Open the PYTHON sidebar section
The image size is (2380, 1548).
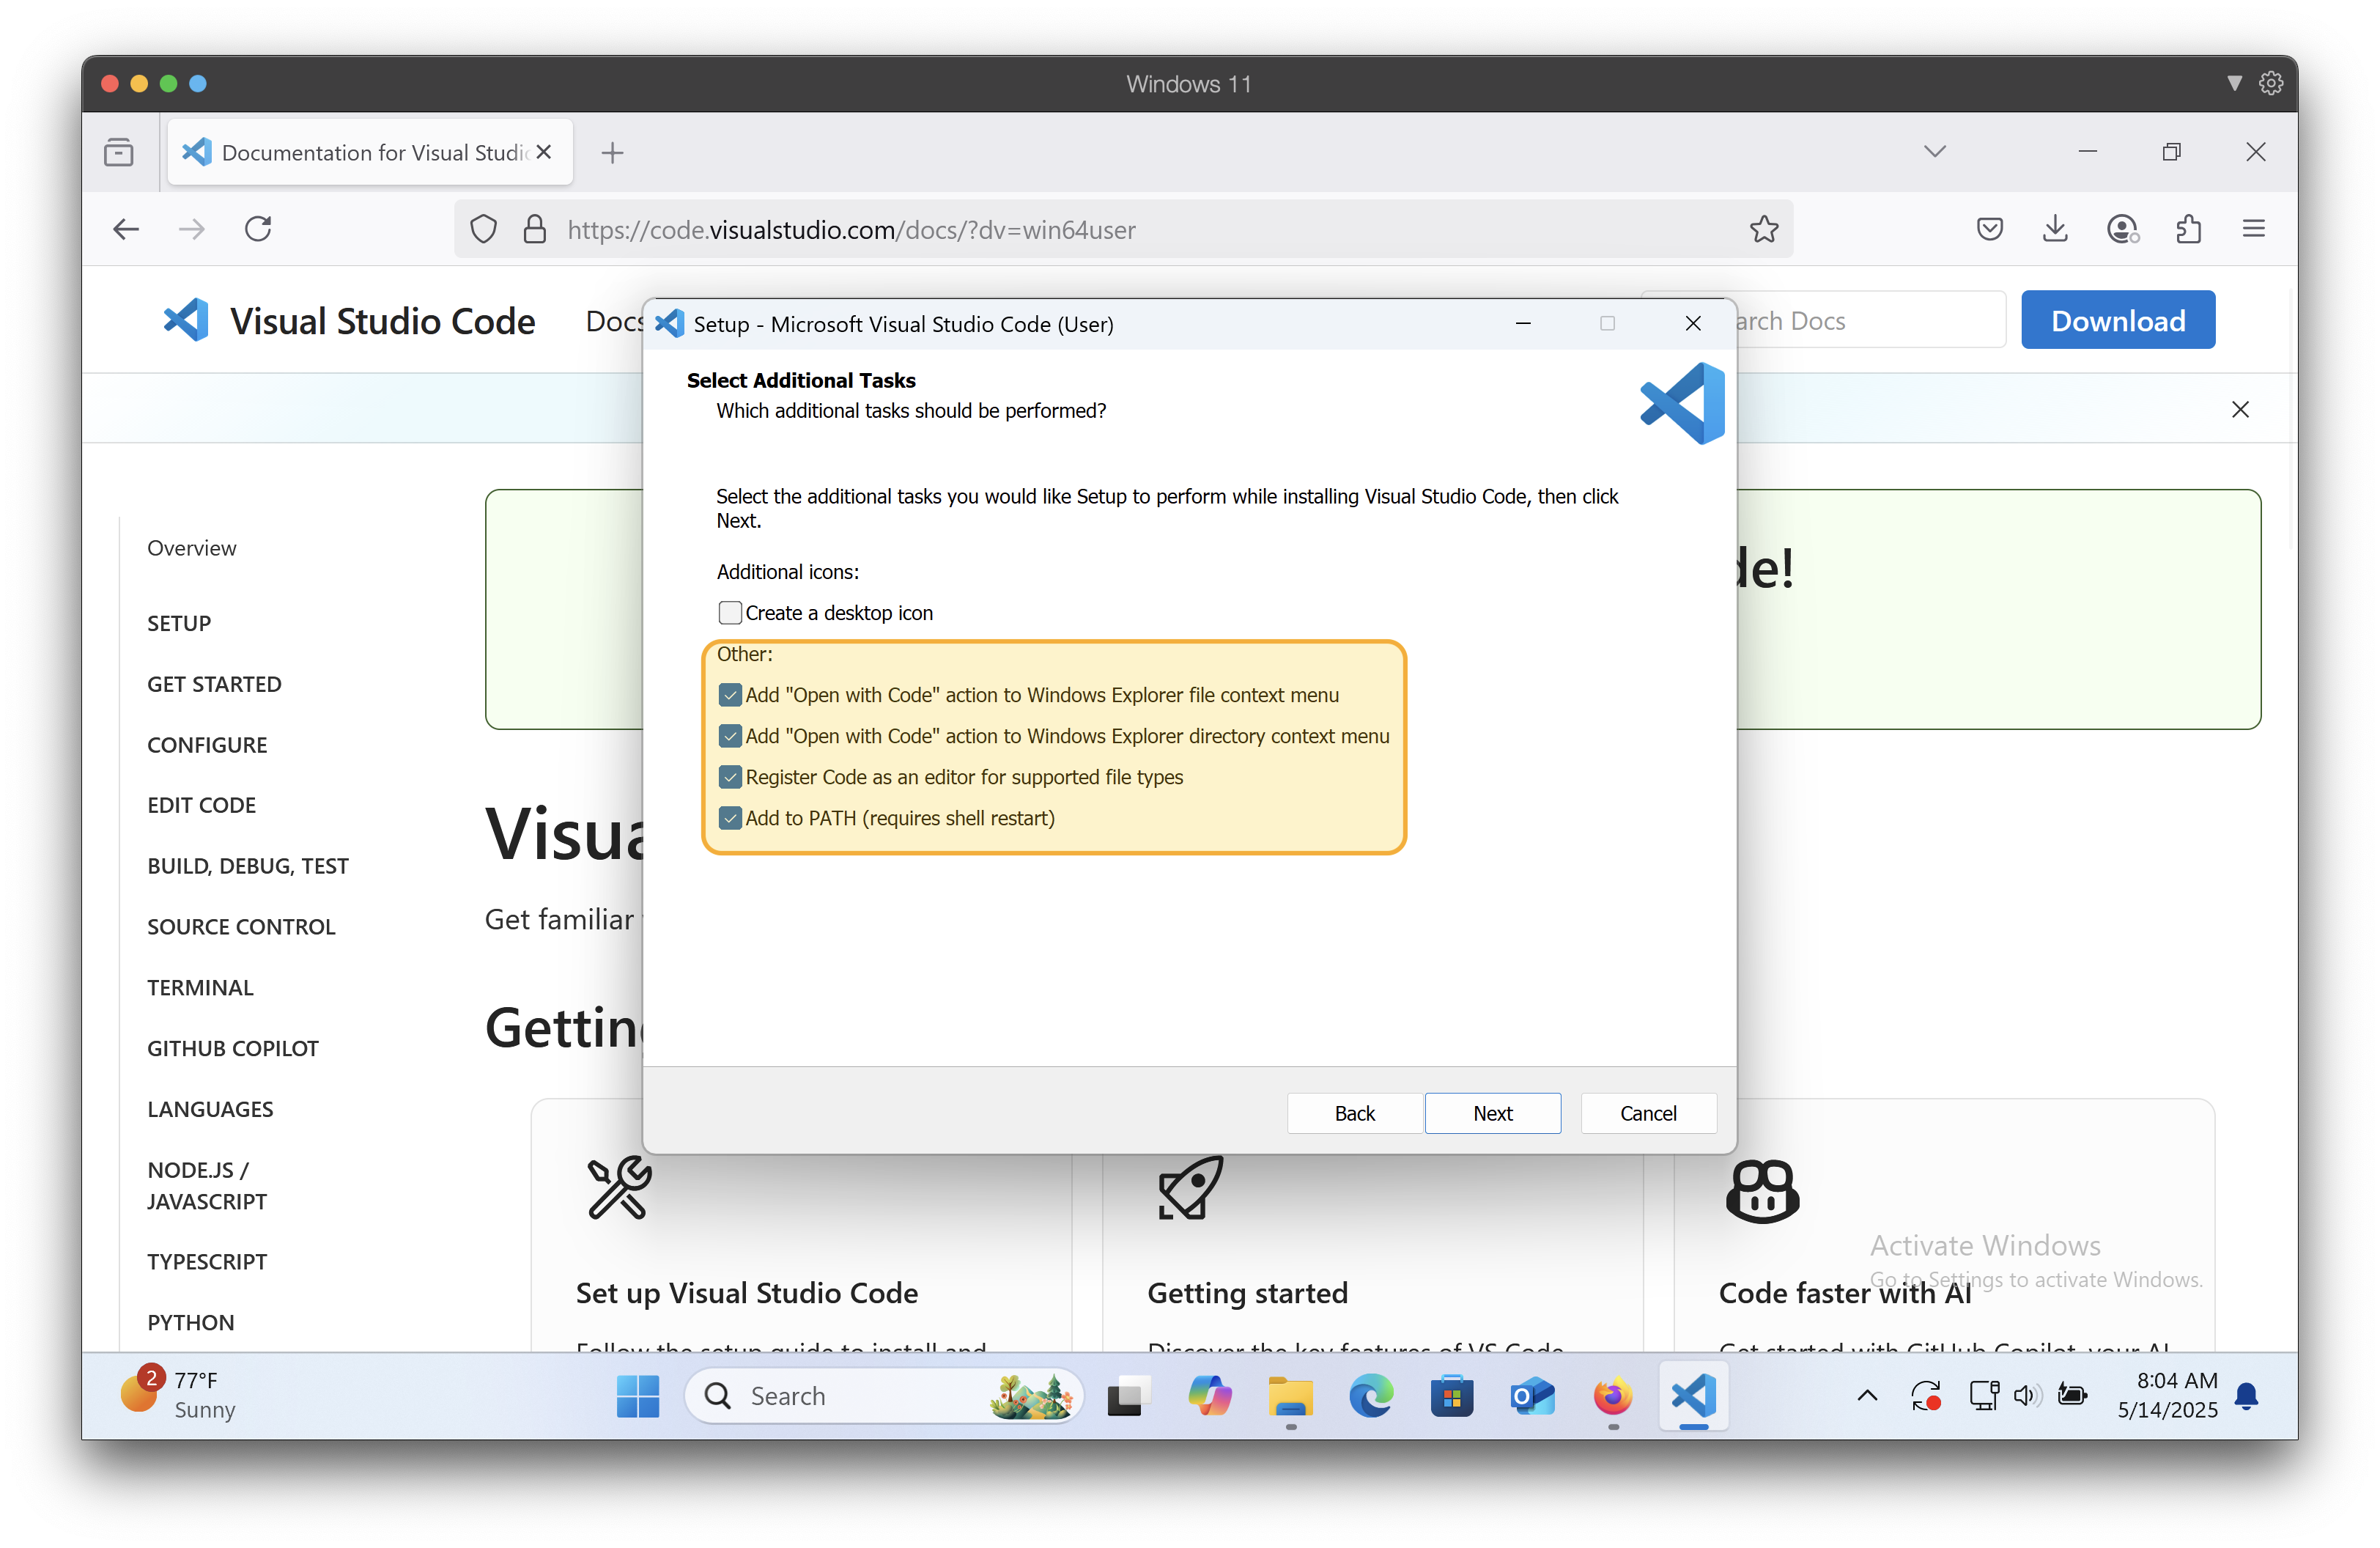191,1322
